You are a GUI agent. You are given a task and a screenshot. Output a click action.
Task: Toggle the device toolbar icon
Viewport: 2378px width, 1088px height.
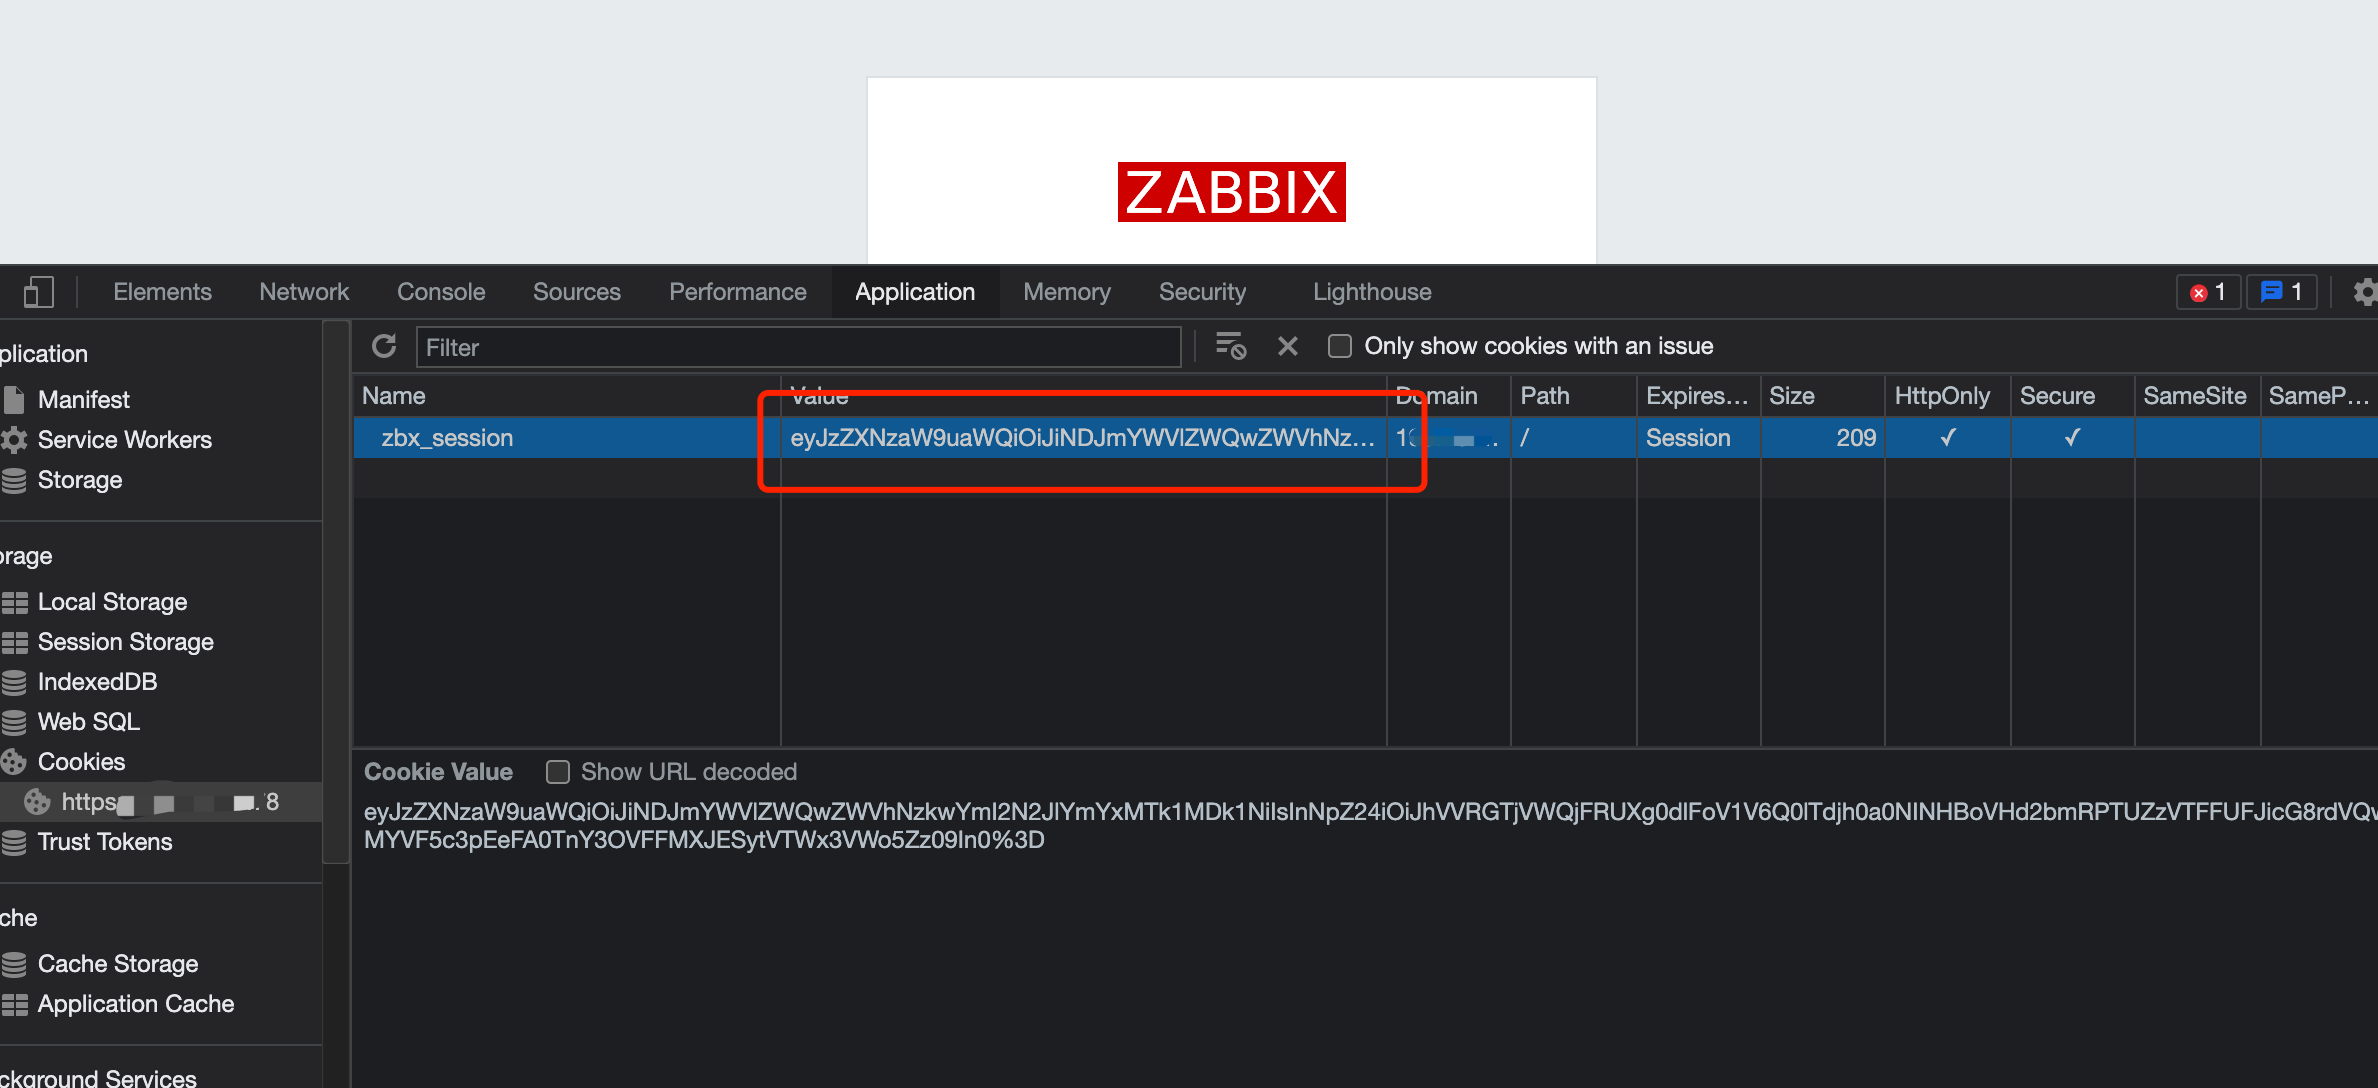tap(38, 292)
